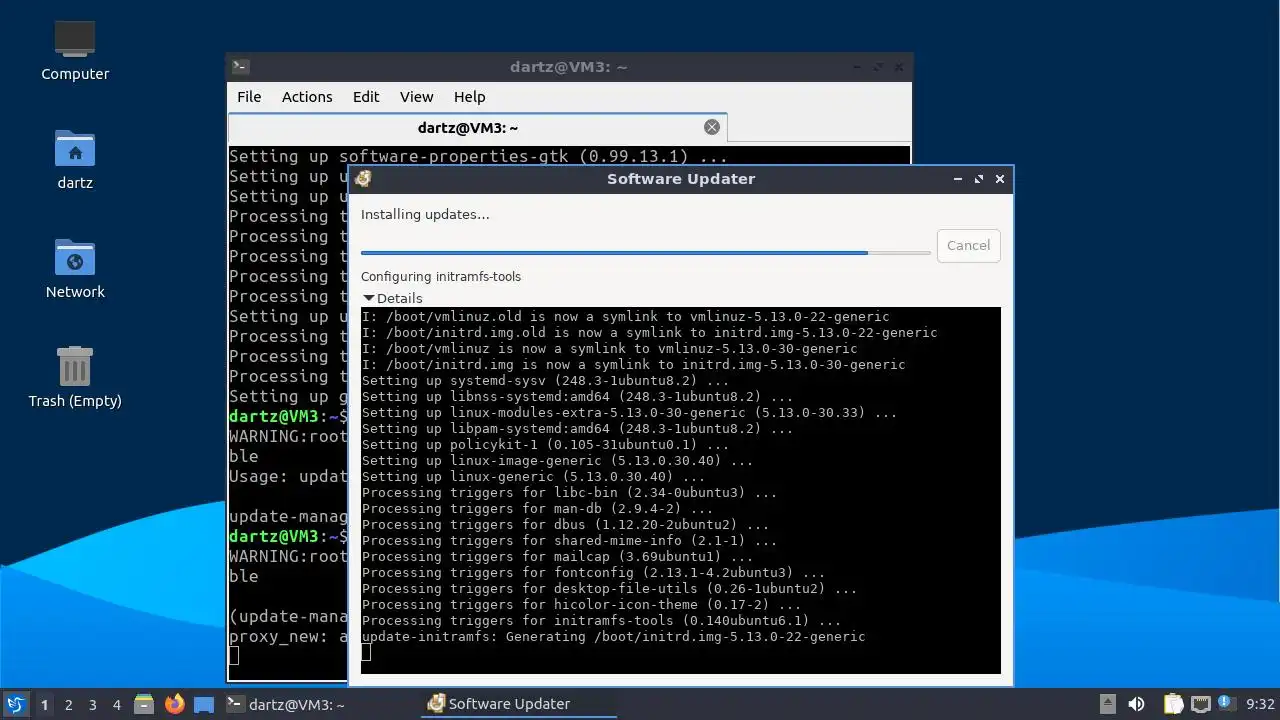
Task: Collapse the Details expander in Software Updater
Action: pos(369,298)
